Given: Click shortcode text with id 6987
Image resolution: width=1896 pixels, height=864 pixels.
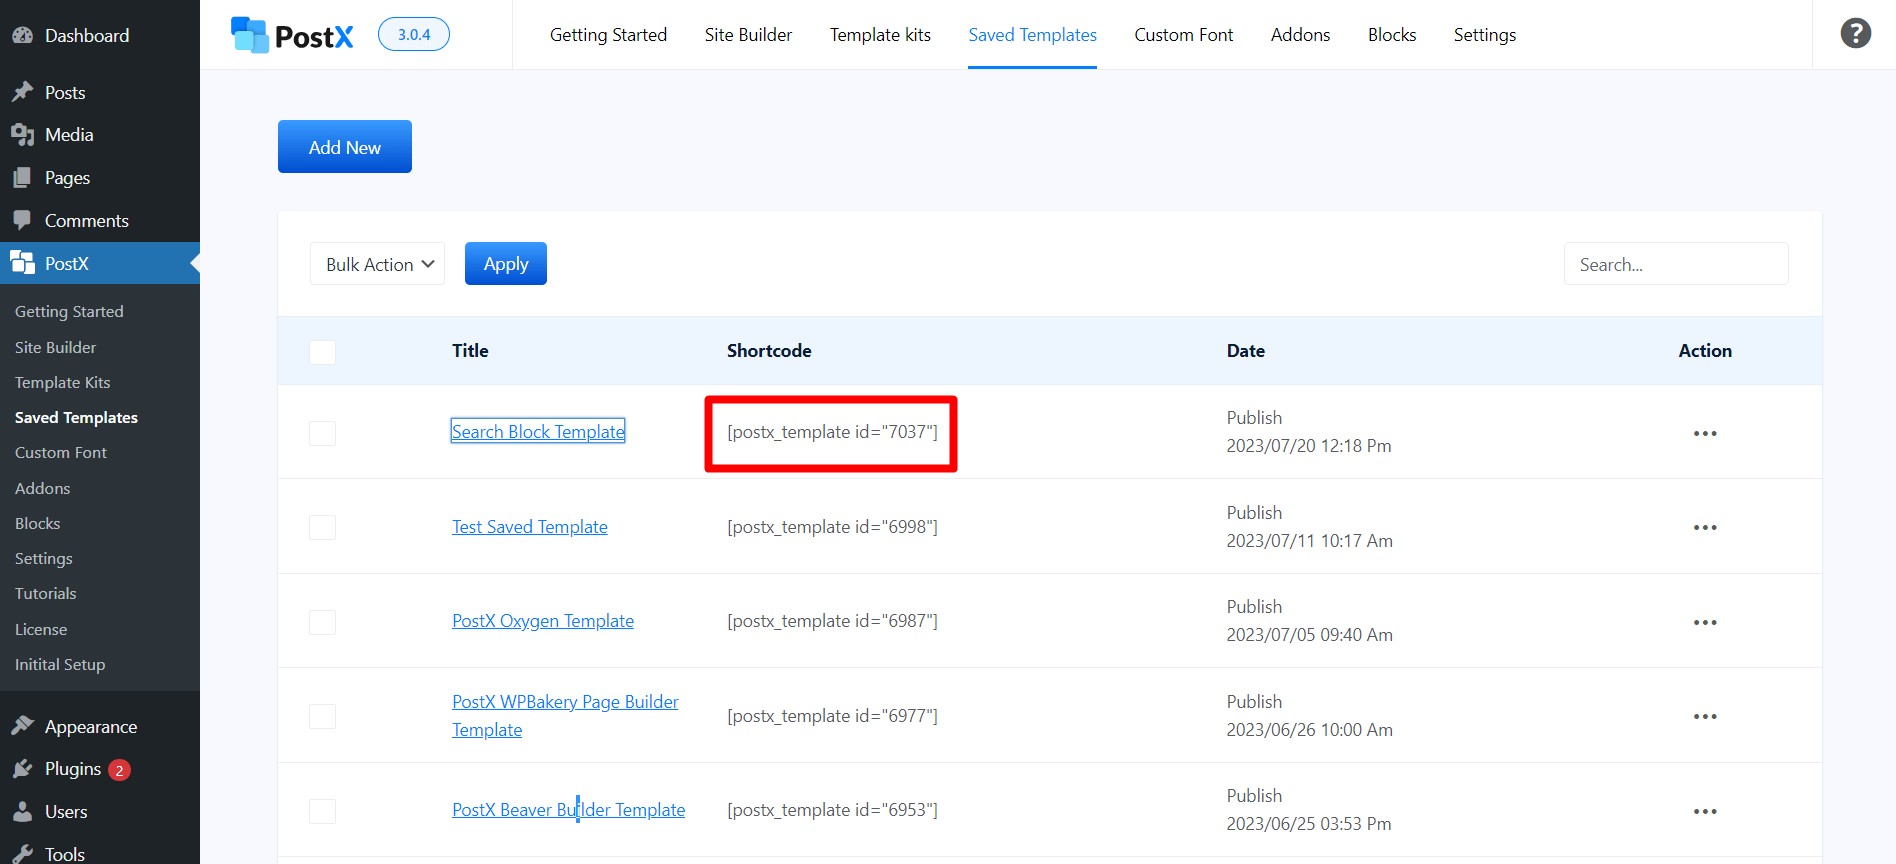Looking at the screenshot, I should pos(832,621).
